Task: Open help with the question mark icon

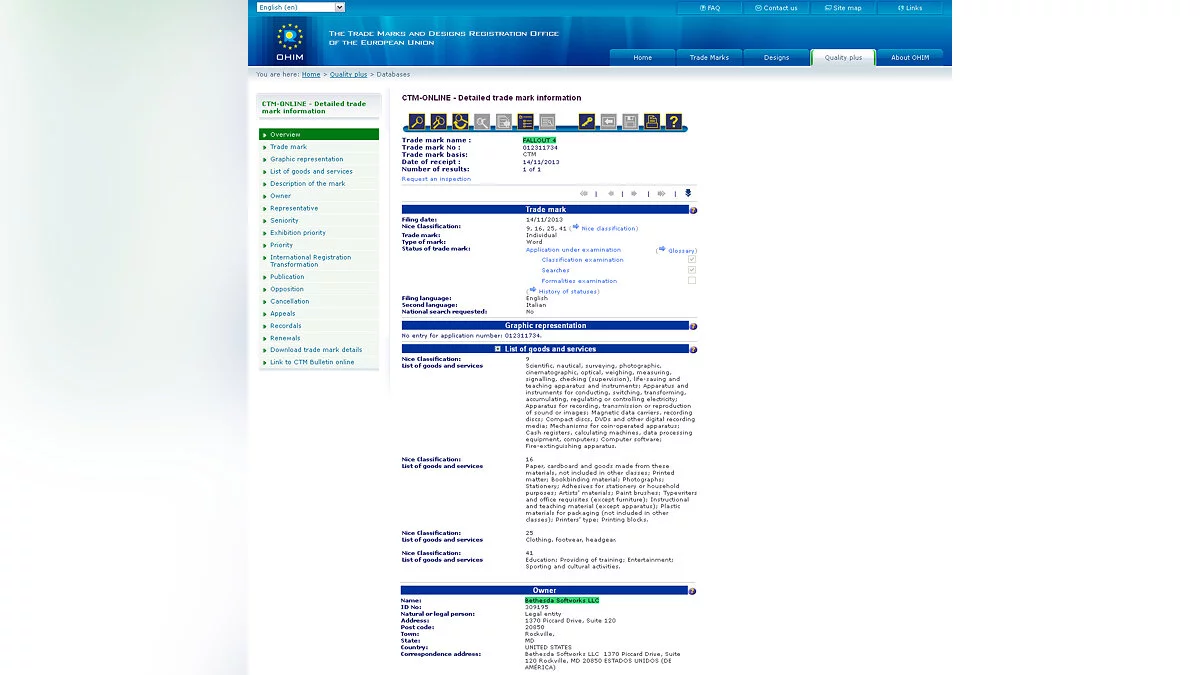Action: pos(674,122)
